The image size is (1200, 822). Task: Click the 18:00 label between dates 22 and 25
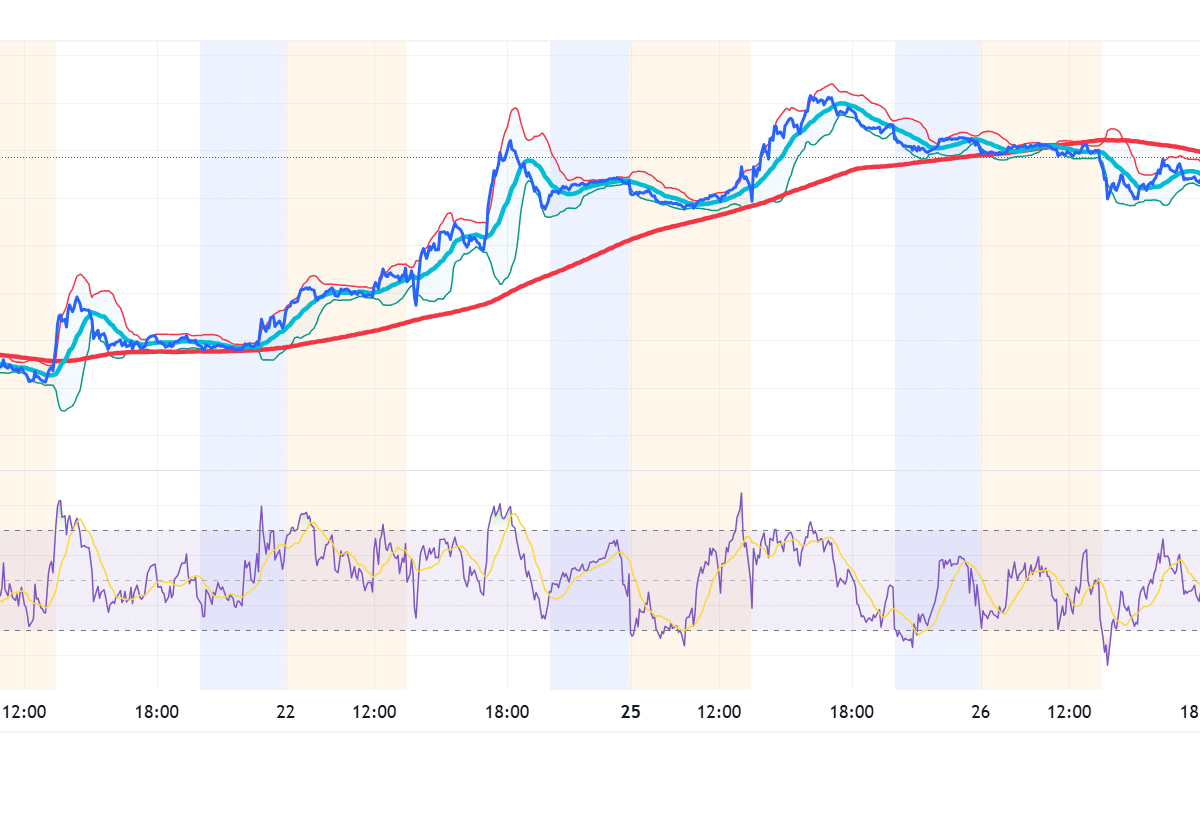click(507, 712)
